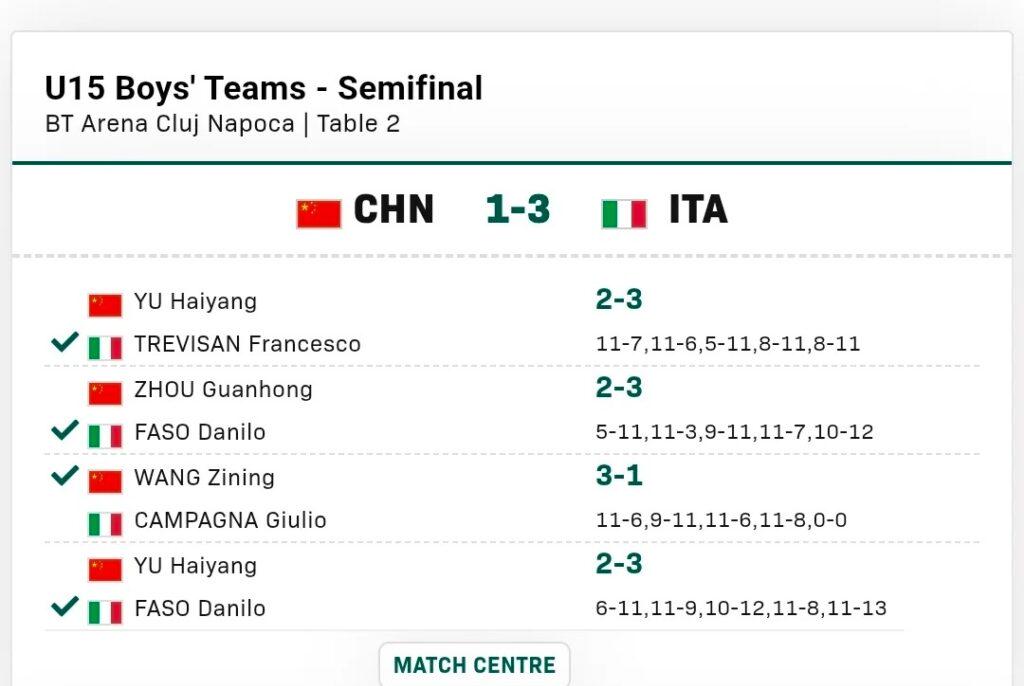
Task: Click the 1-3 team score
Action: (x=518, y=210)
